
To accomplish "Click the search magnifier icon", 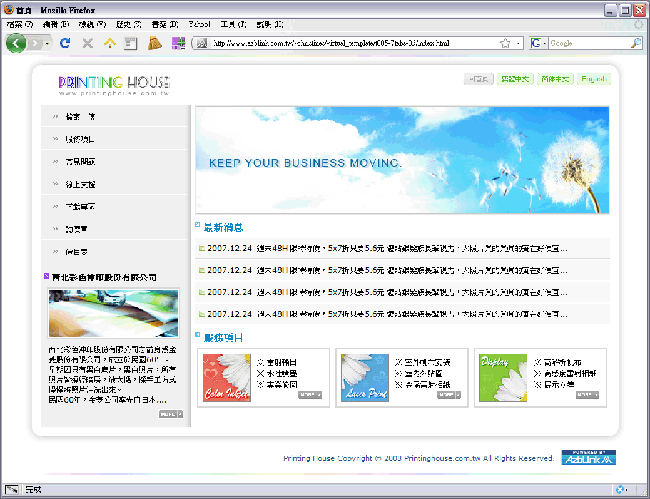I will pos(636,43).
